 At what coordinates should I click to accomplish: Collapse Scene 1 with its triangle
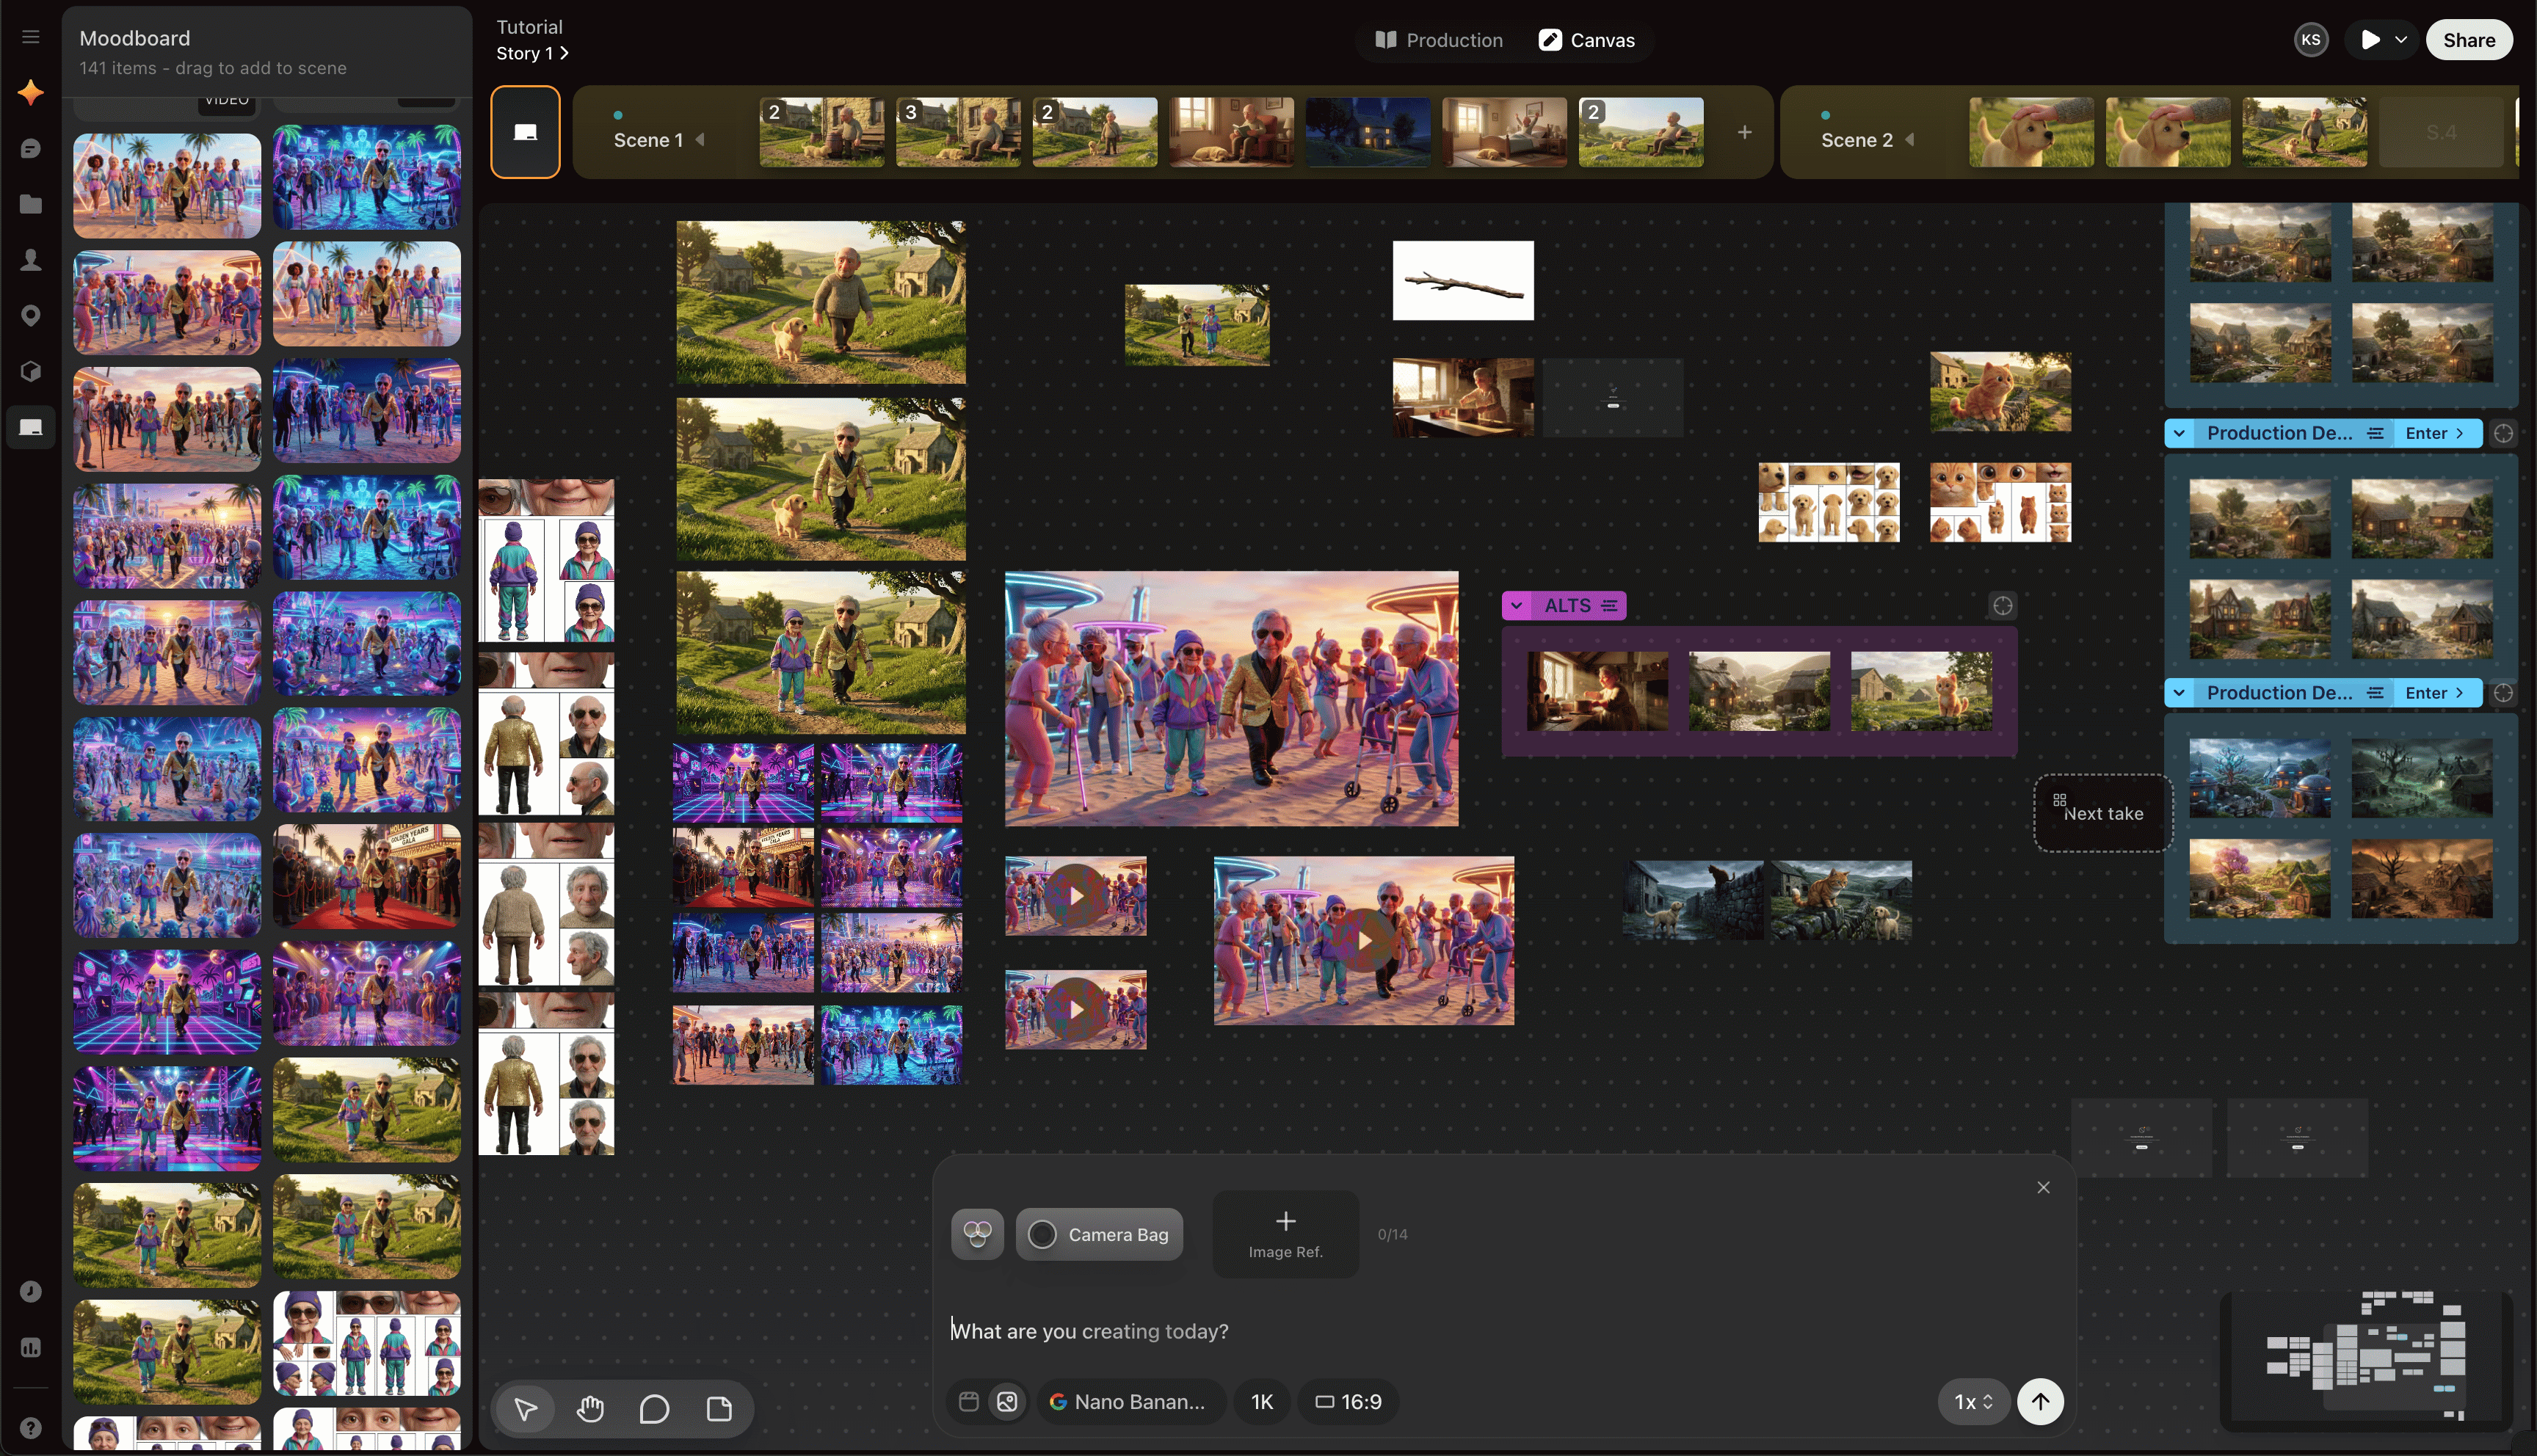[700, 140]
